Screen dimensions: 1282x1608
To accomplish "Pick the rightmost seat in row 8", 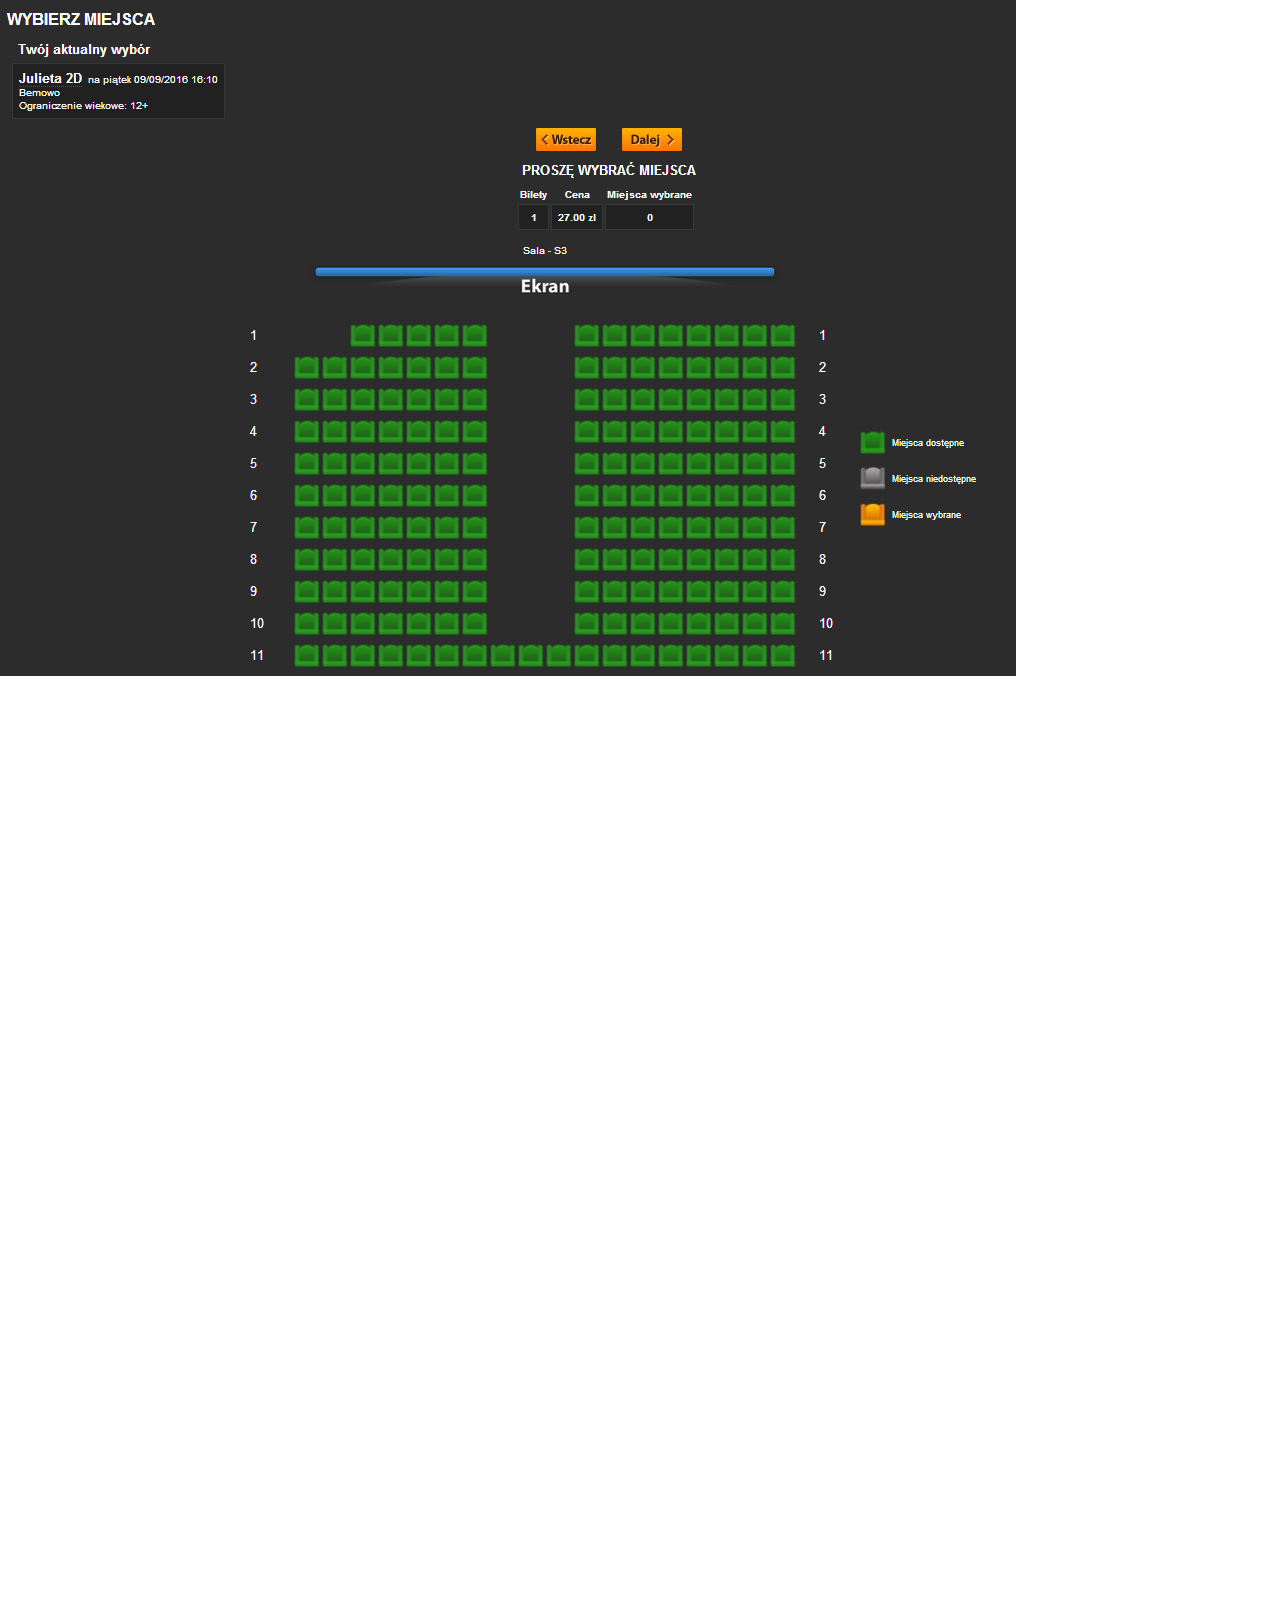I will 783,560.
